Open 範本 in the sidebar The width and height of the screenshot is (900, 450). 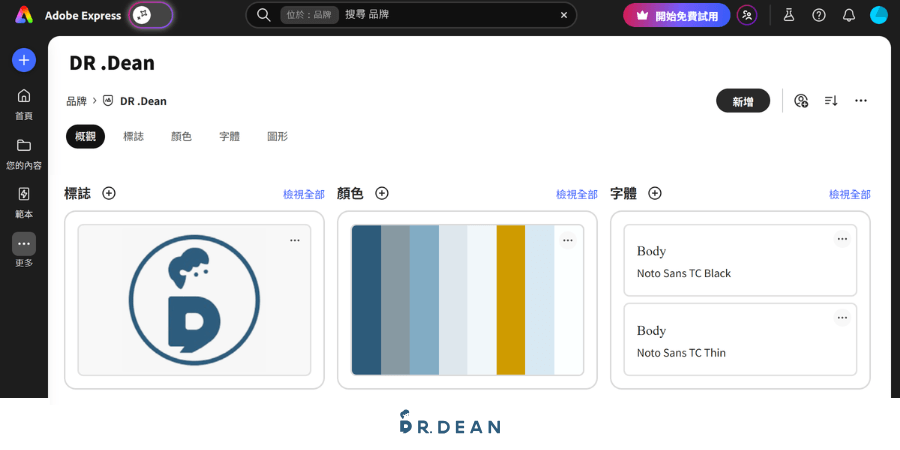[x=24, y=203]
